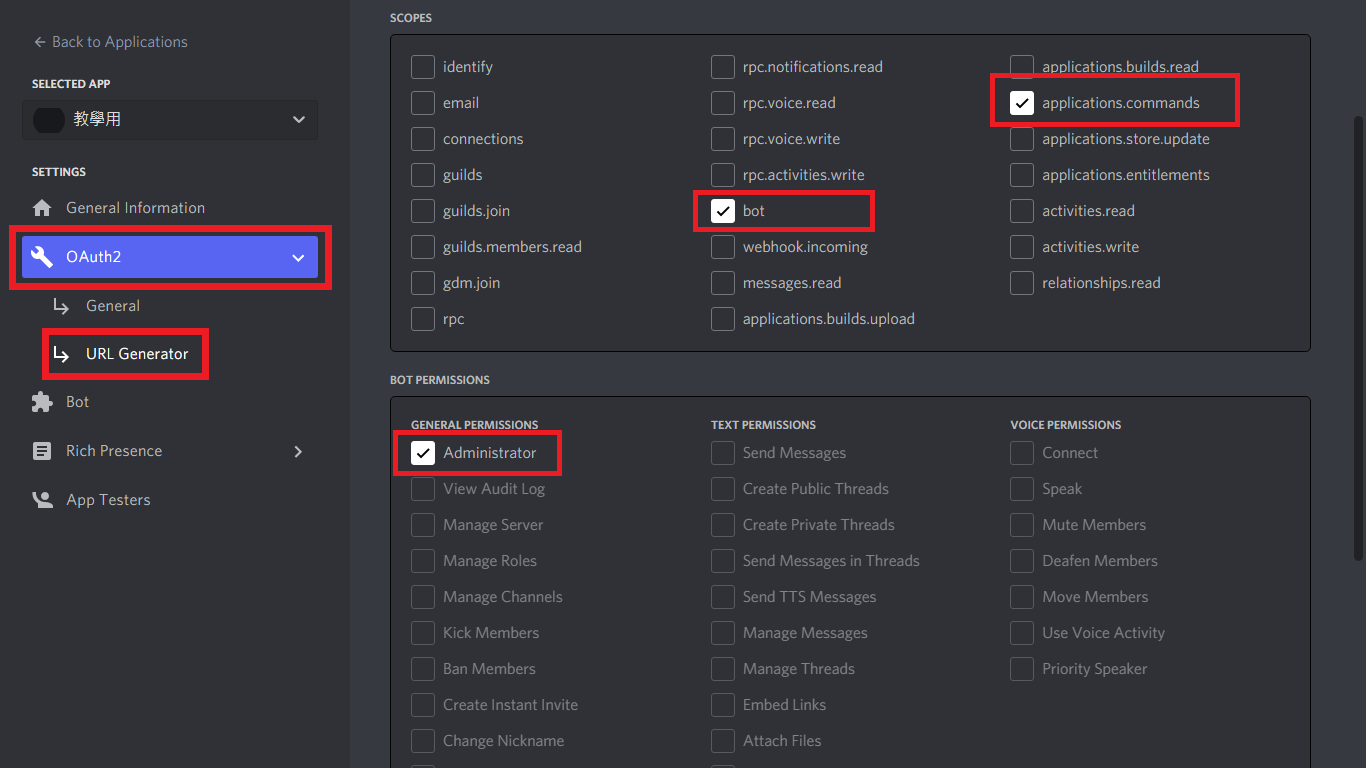Click the puzzle piece Bot icon
Image resolution: width=1366 pixels, height=768 pixels.
tap(42, 402)
